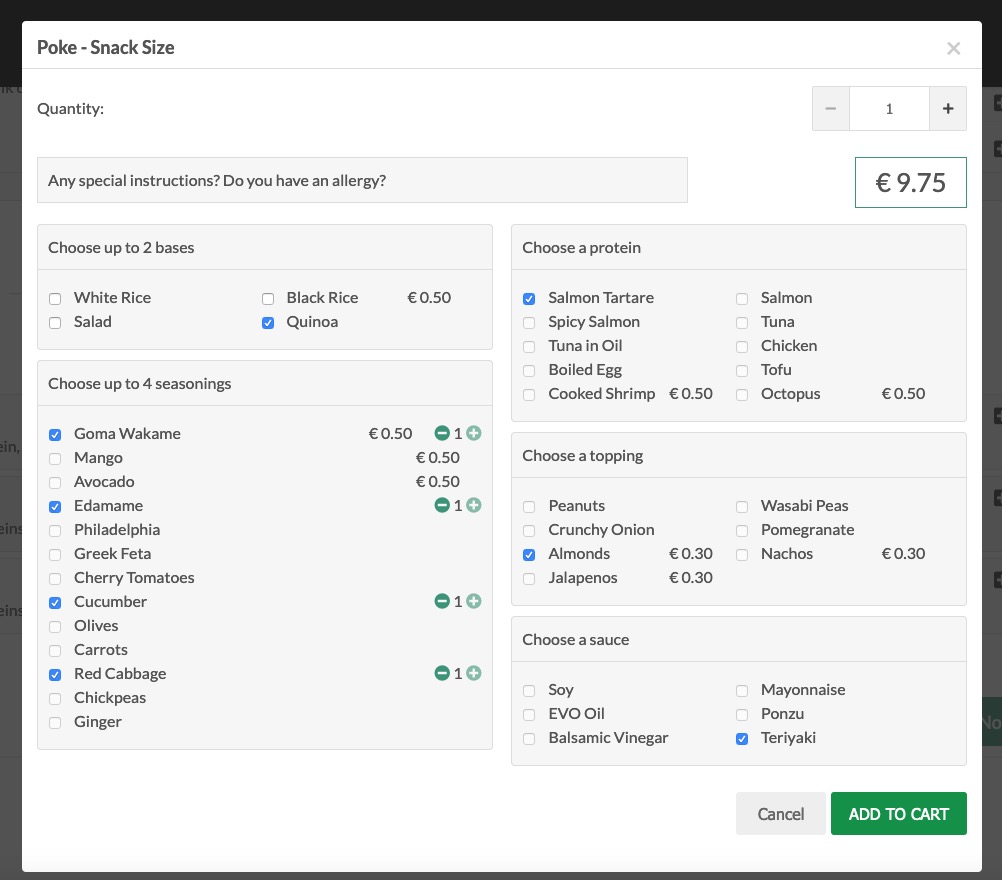Decrease order quantity with minus stepper
Image resolution: width=1002 pixels, height=880 pixels.
[830, 109]
